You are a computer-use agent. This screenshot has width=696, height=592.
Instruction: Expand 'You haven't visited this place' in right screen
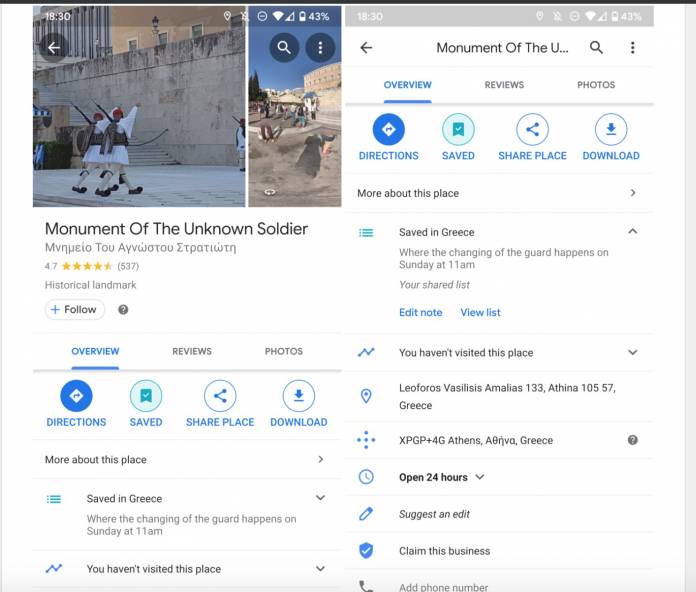[x=633, y=352]
